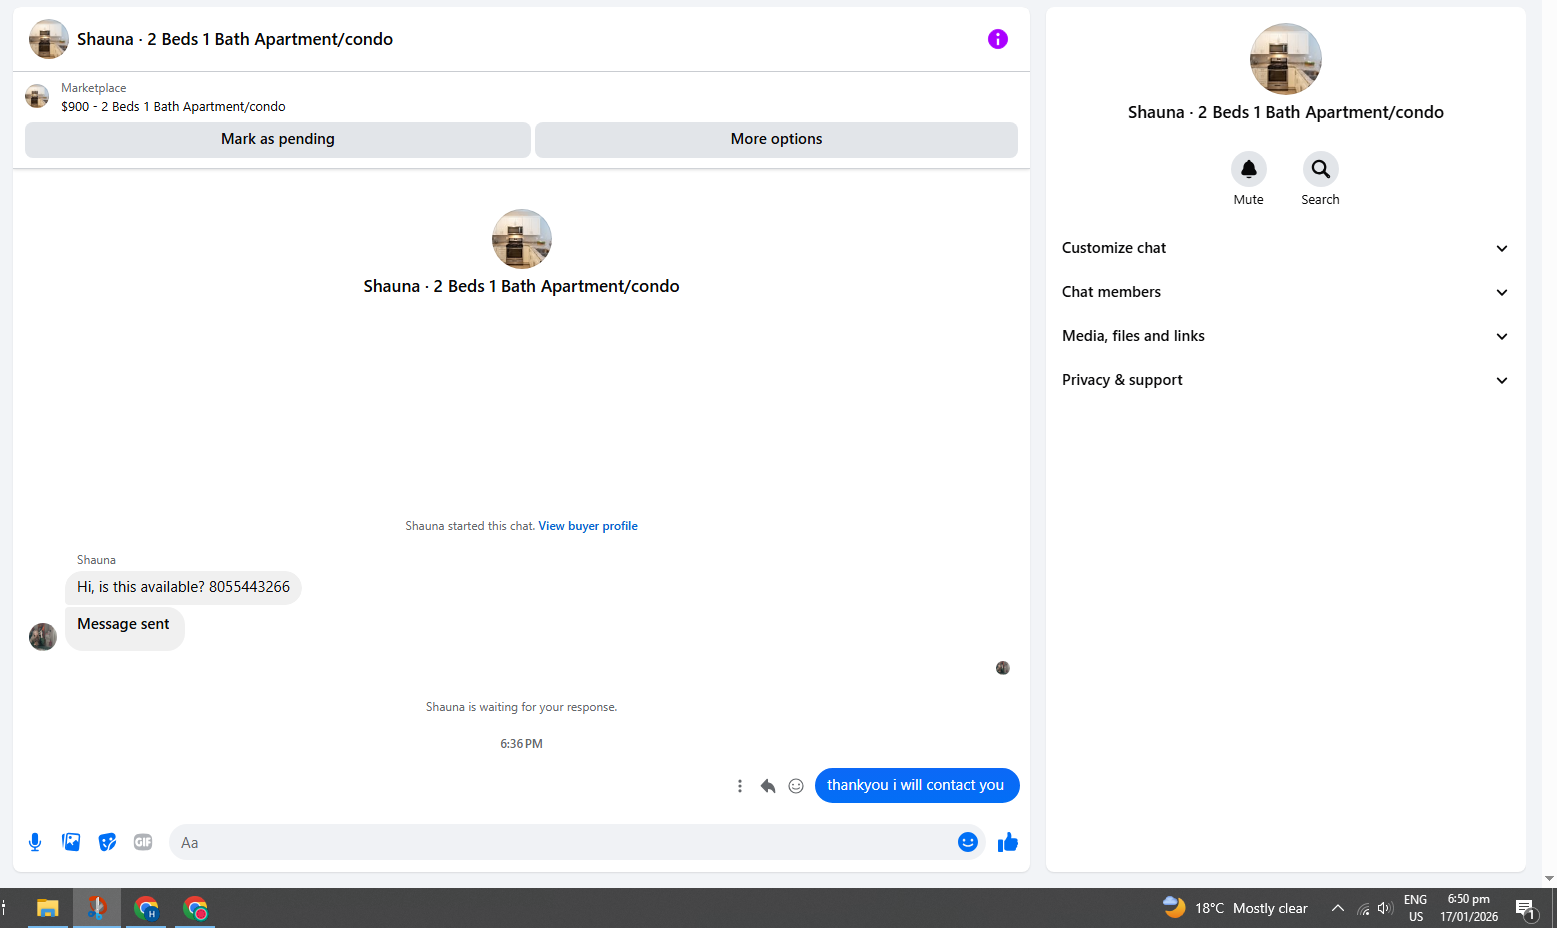
Task: Reply to the 'thankyou i will contact you' message
Action: coord(768,786)
